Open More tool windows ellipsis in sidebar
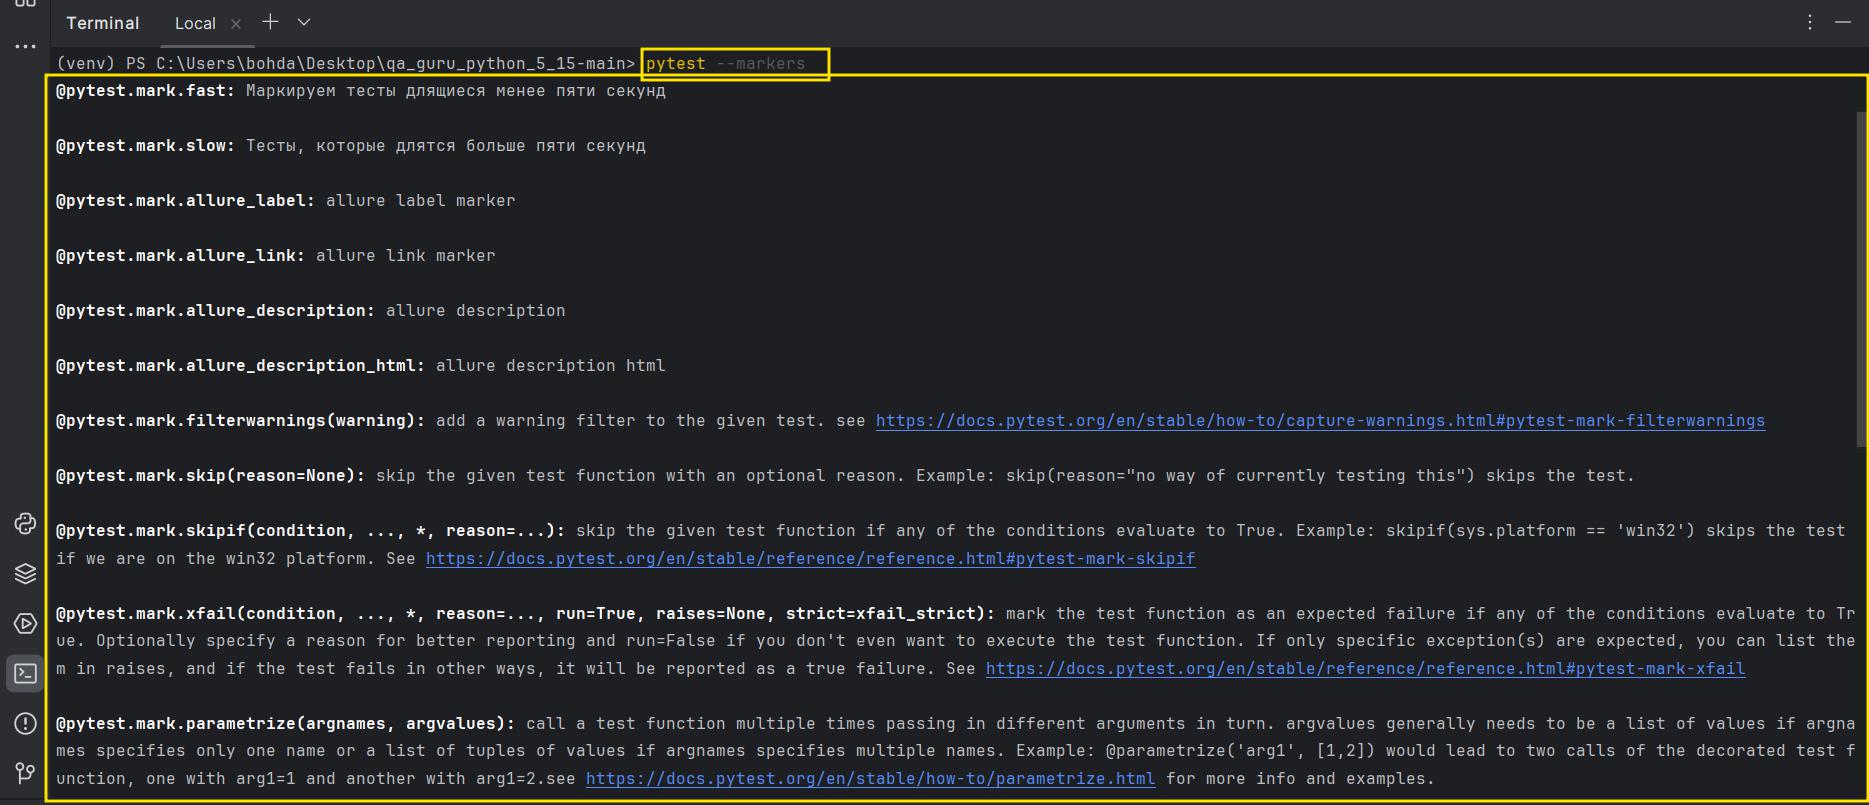Screen dimensions: 1869x805 (25, 46)
